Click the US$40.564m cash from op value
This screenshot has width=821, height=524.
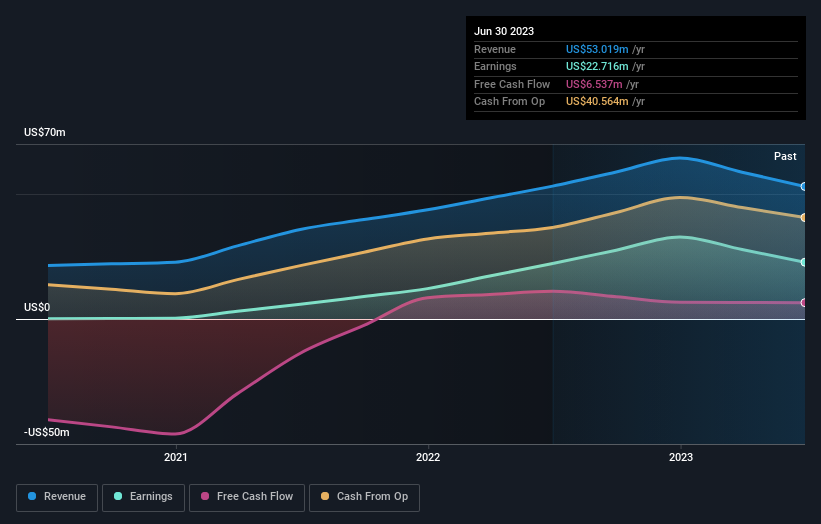tap(597, 102)
